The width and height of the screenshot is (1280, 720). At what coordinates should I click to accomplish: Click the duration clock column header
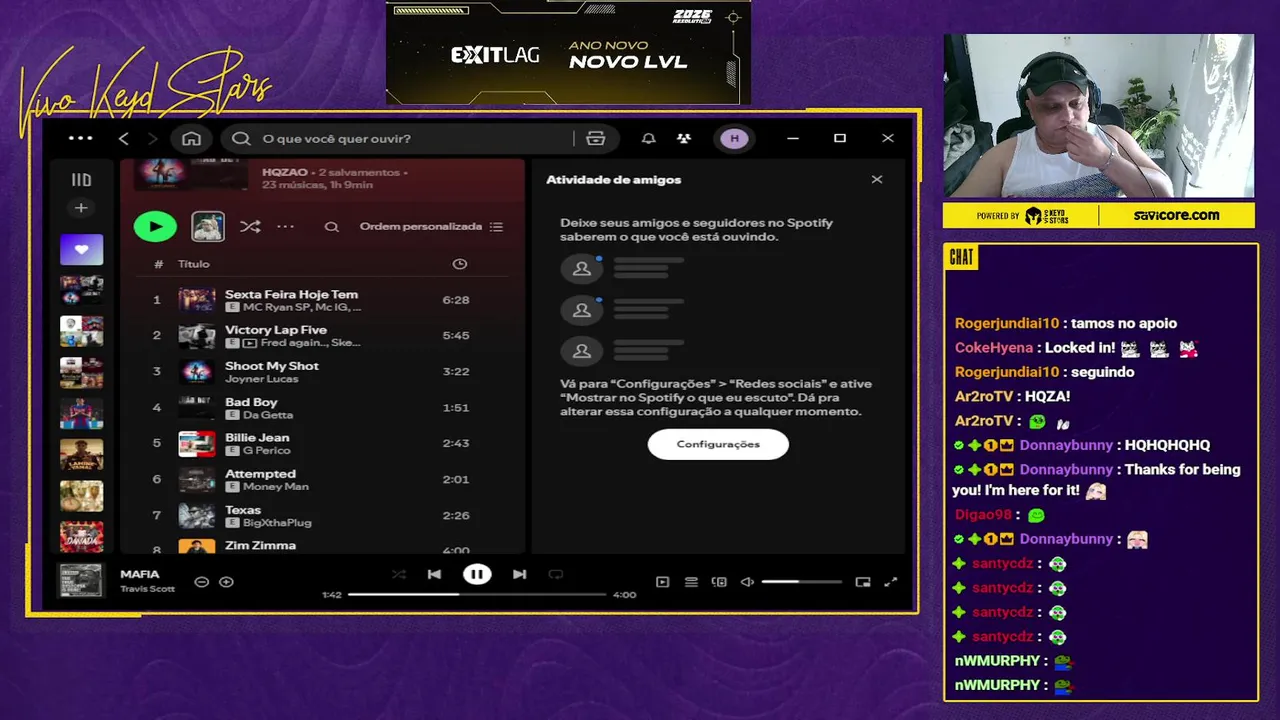[x=460, y=264]
